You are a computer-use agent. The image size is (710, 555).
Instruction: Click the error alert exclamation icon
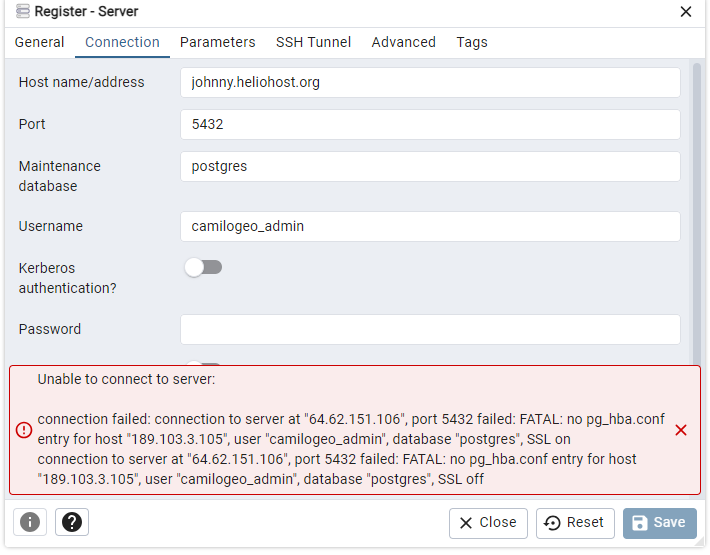[24, 430]
